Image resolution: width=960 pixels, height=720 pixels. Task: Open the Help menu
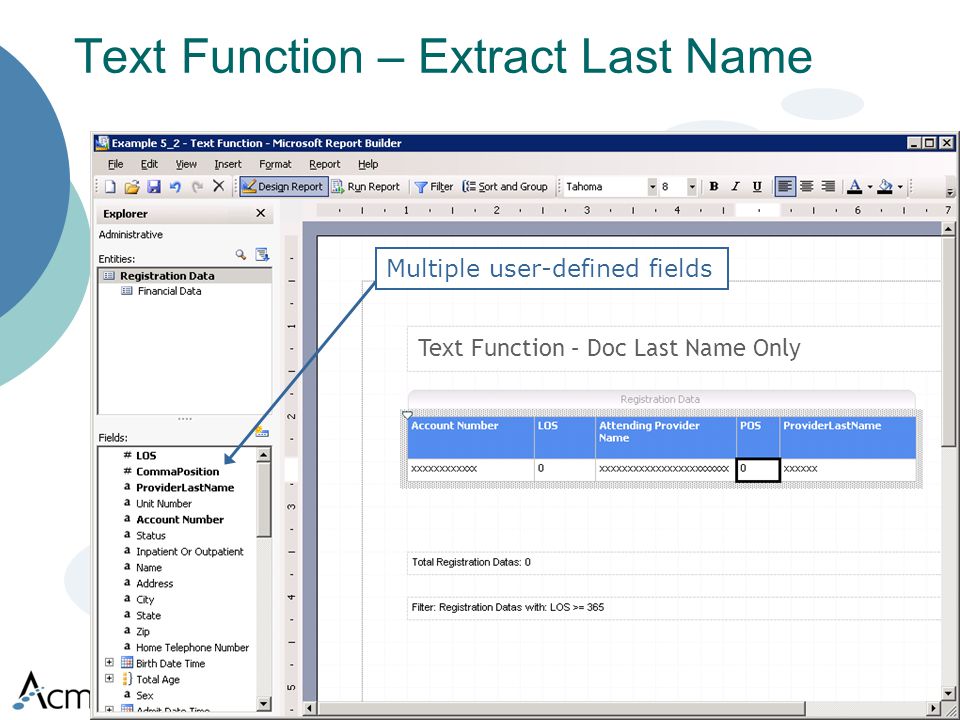tap(368, 164)
